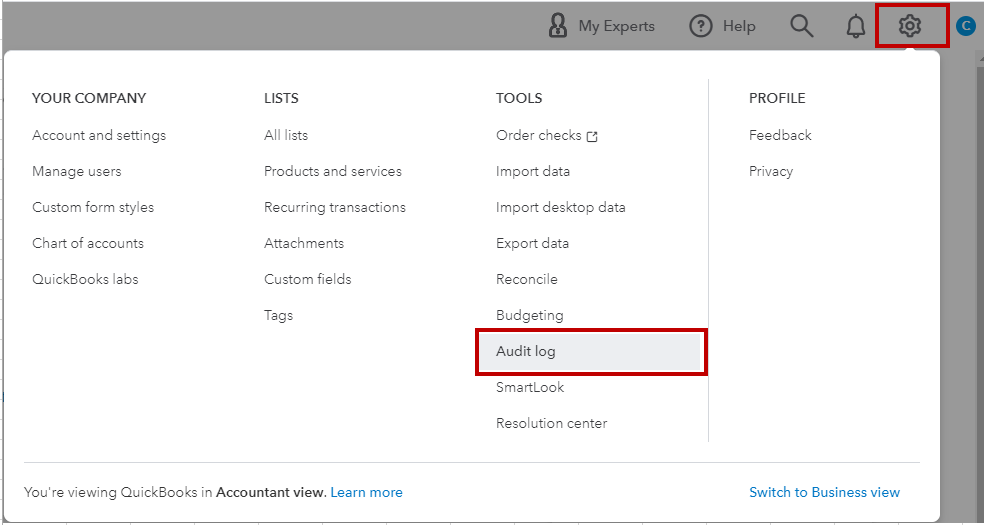Click Order checks
Screen dimensions: 984x525
pos(538,135)
